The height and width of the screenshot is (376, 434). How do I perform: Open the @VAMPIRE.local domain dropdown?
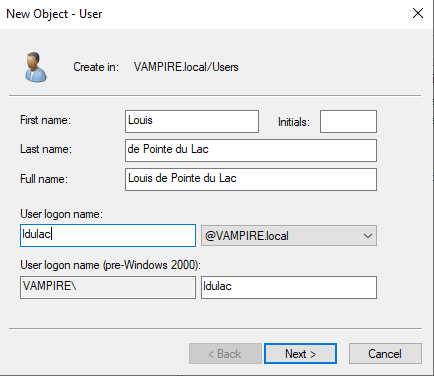click(x=289, y=236)
